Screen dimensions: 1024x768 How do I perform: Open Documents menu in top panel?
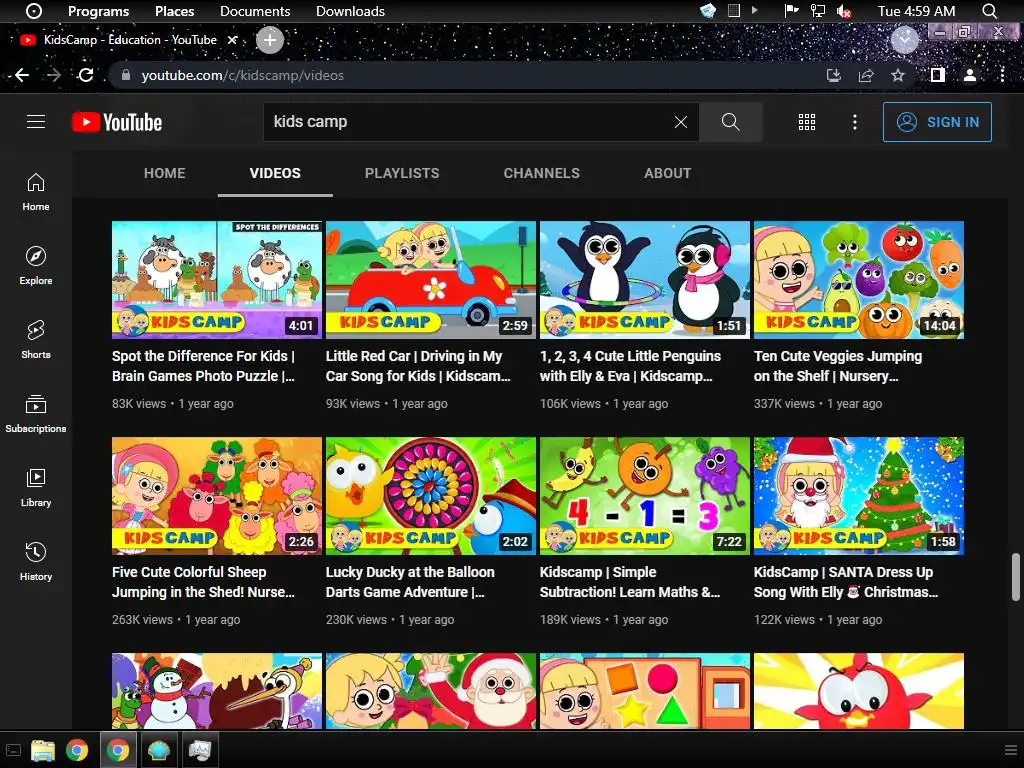[x=255, y=11]
